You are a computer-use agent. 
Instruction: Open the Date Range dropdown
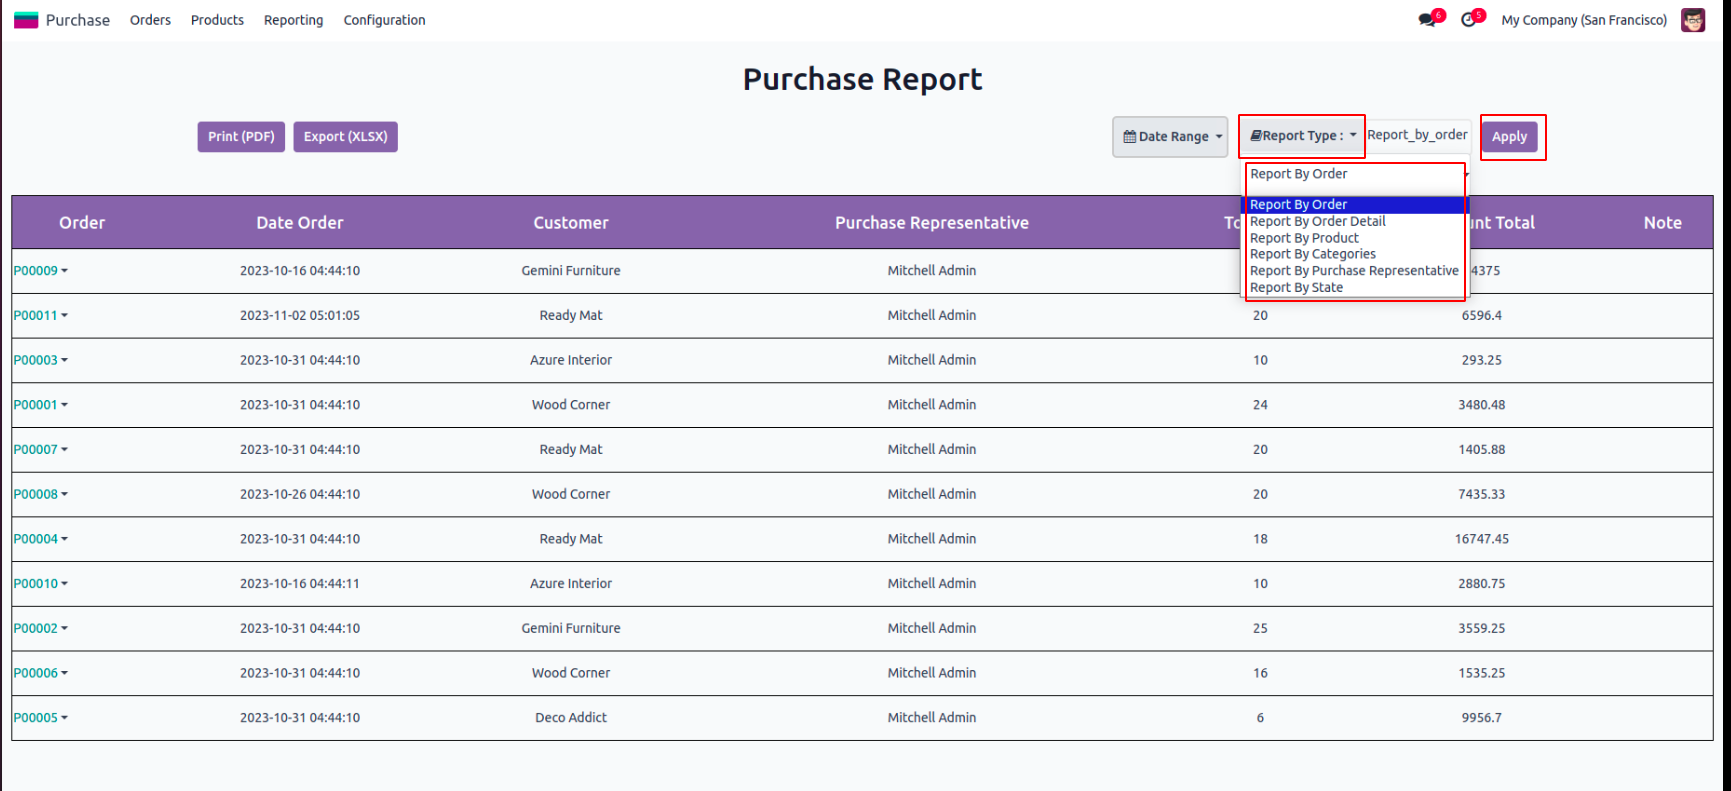click(x=1170, y=137)
